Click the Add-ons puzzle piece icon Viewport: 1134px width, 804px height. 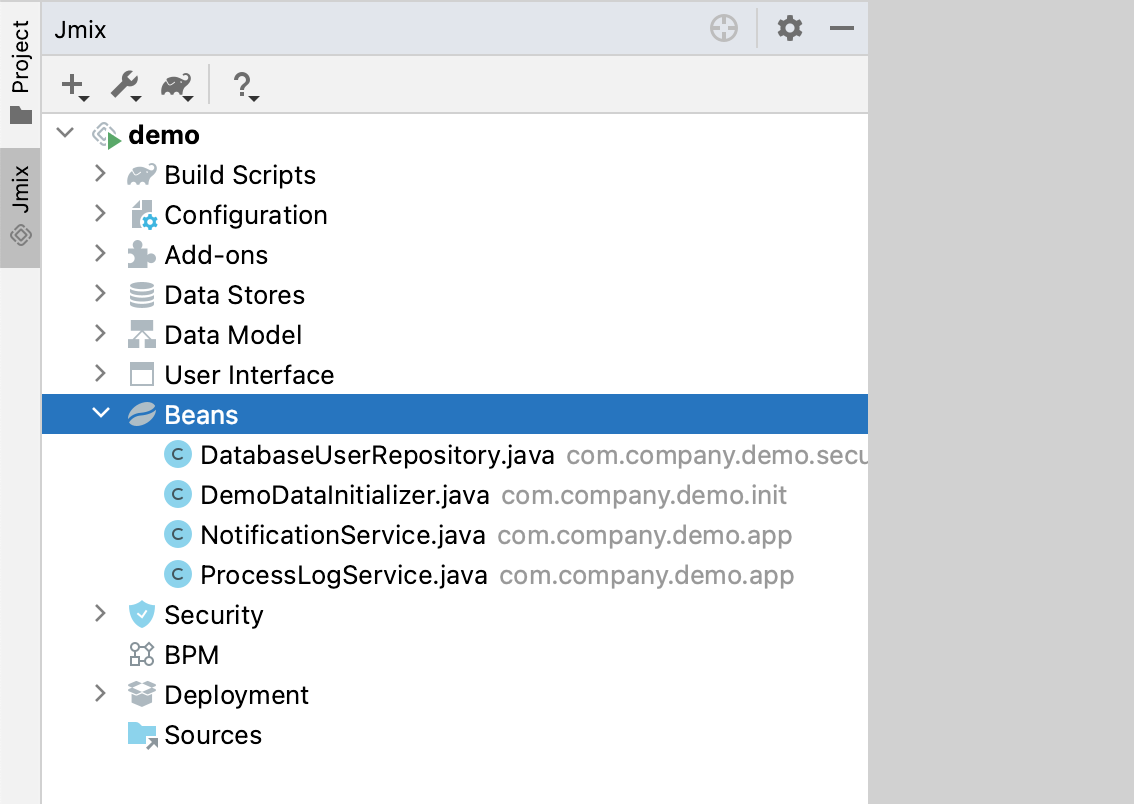141,255
